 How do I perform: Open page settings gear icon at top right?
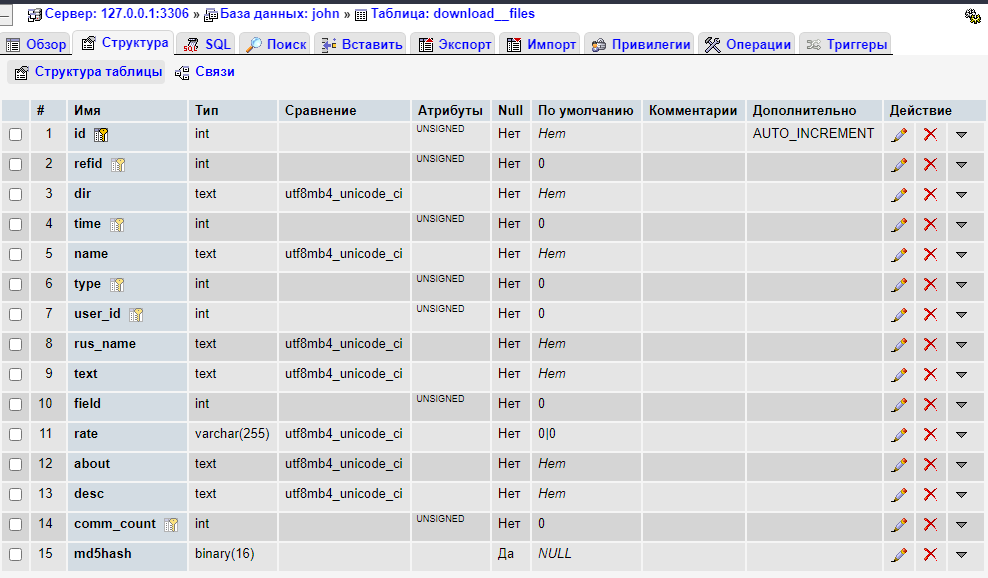tap(972, 16)
